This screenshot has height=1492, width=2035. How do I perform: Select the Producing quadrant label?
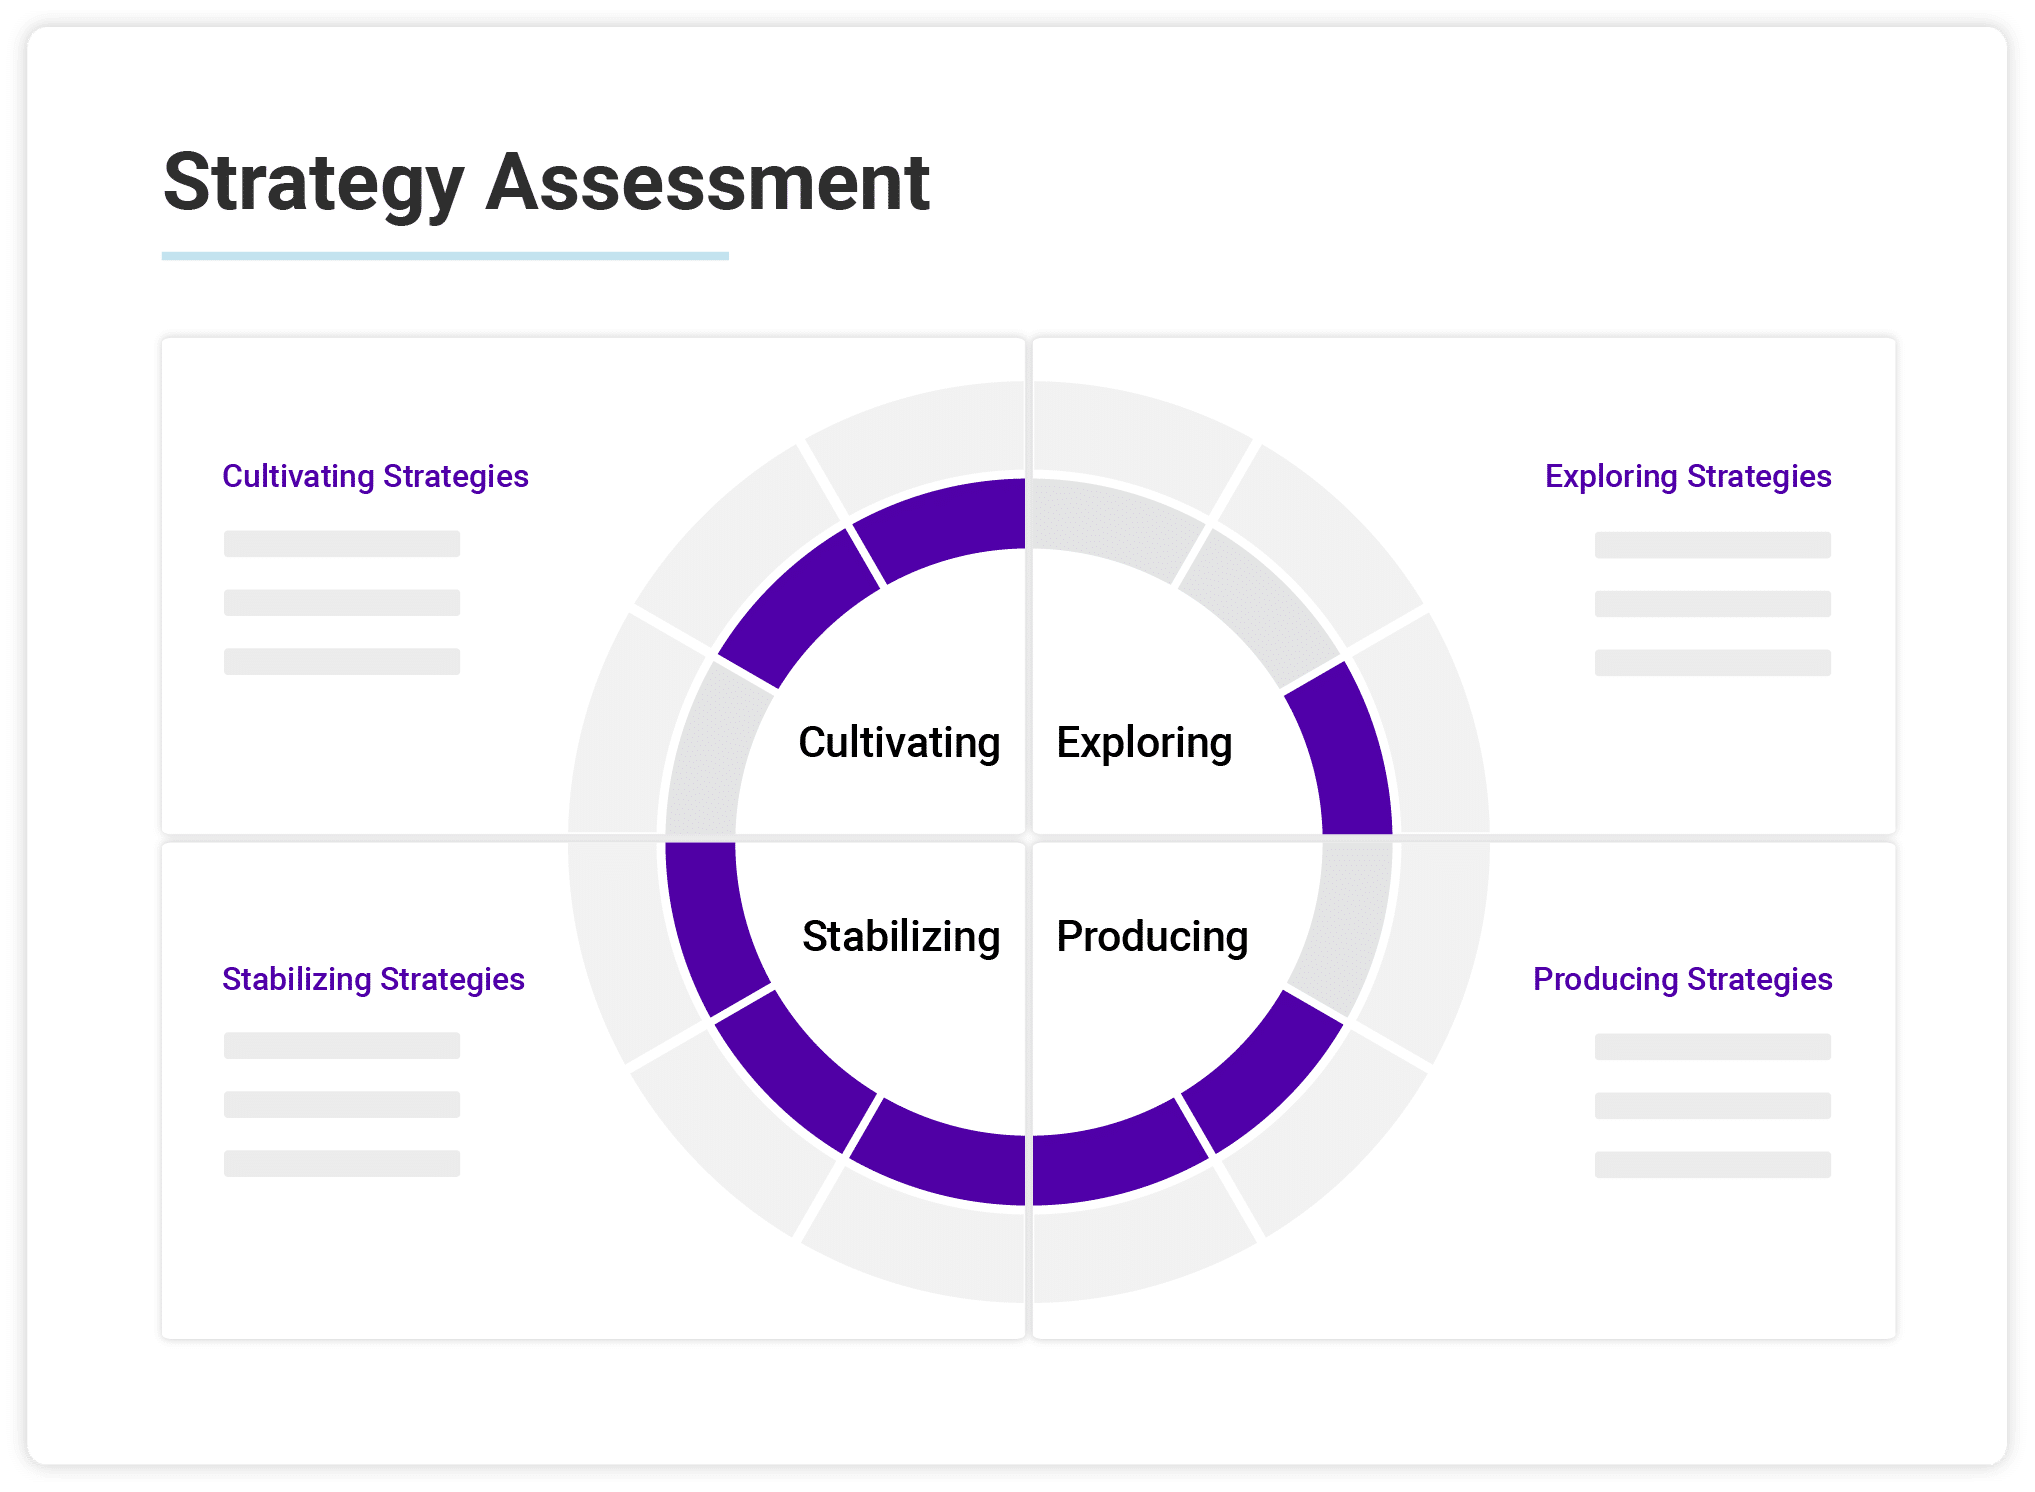(x=1152, y=936)
